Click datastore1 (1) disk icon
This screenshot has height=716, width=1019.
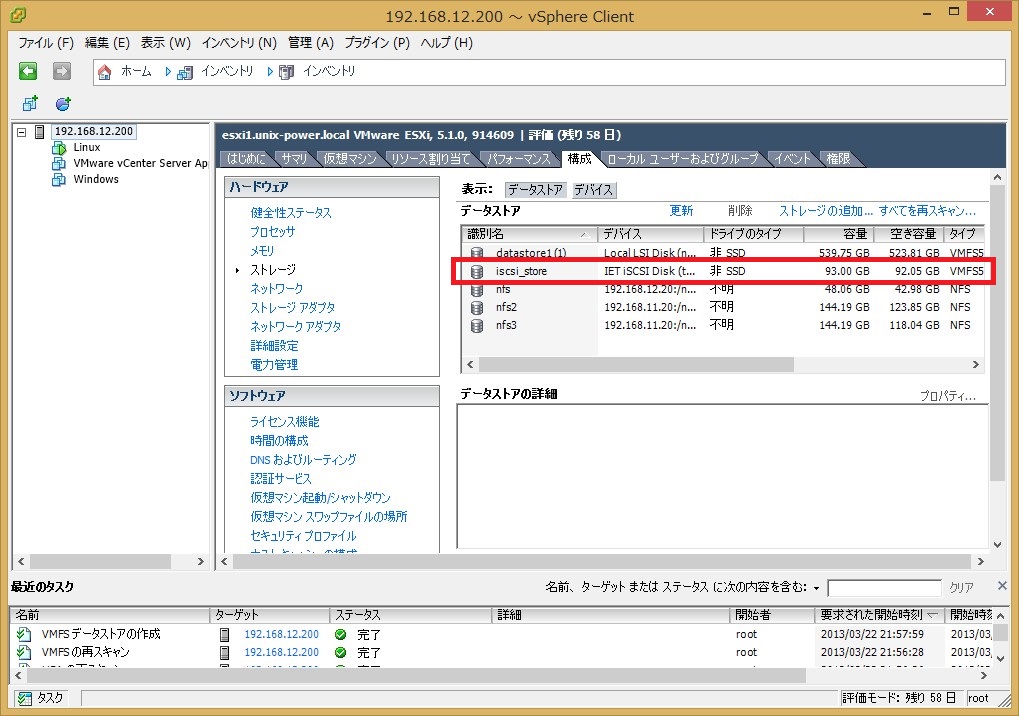pos(477,253)
